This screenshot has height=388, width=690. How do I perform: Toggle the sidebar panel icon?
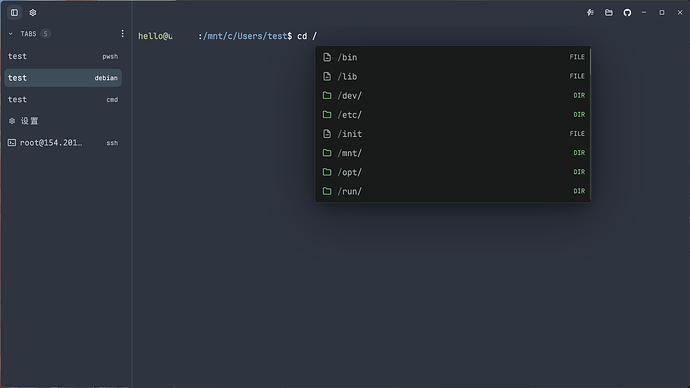[15, 13]
